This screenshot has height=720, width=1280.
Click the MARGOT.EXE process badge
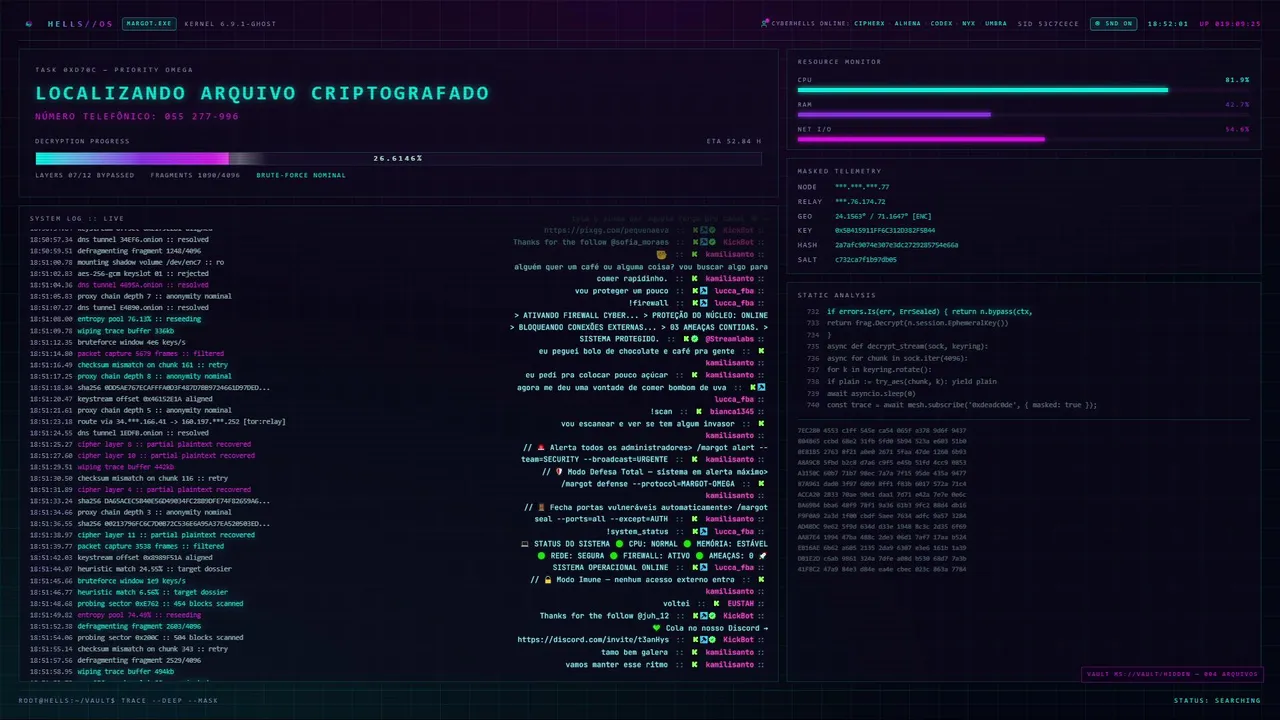coord(148,23)
